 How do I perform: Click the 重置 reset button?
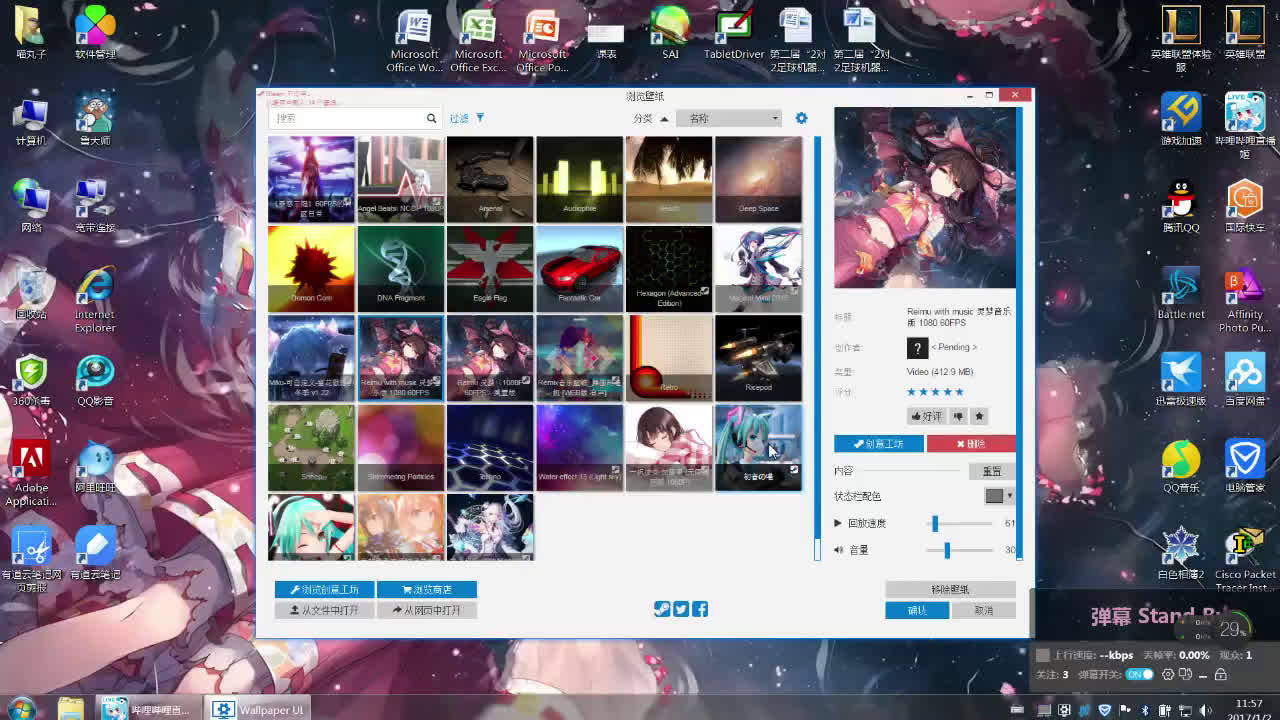pos(992,471)
